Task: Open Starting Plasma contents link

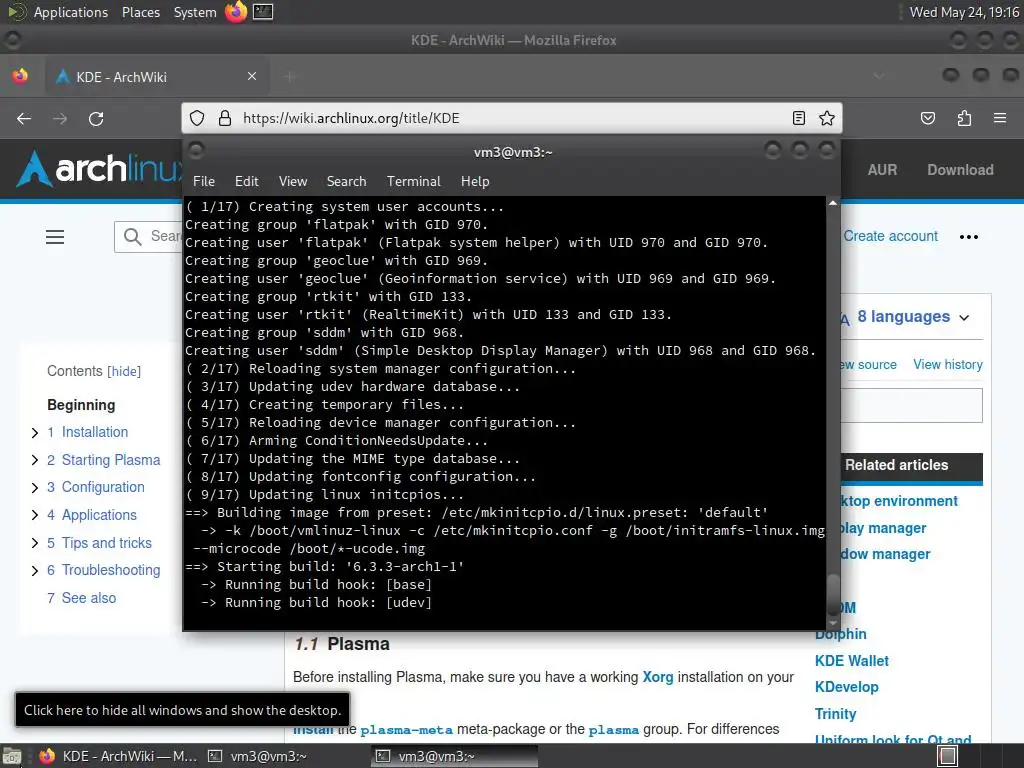Action: point(110,460)
